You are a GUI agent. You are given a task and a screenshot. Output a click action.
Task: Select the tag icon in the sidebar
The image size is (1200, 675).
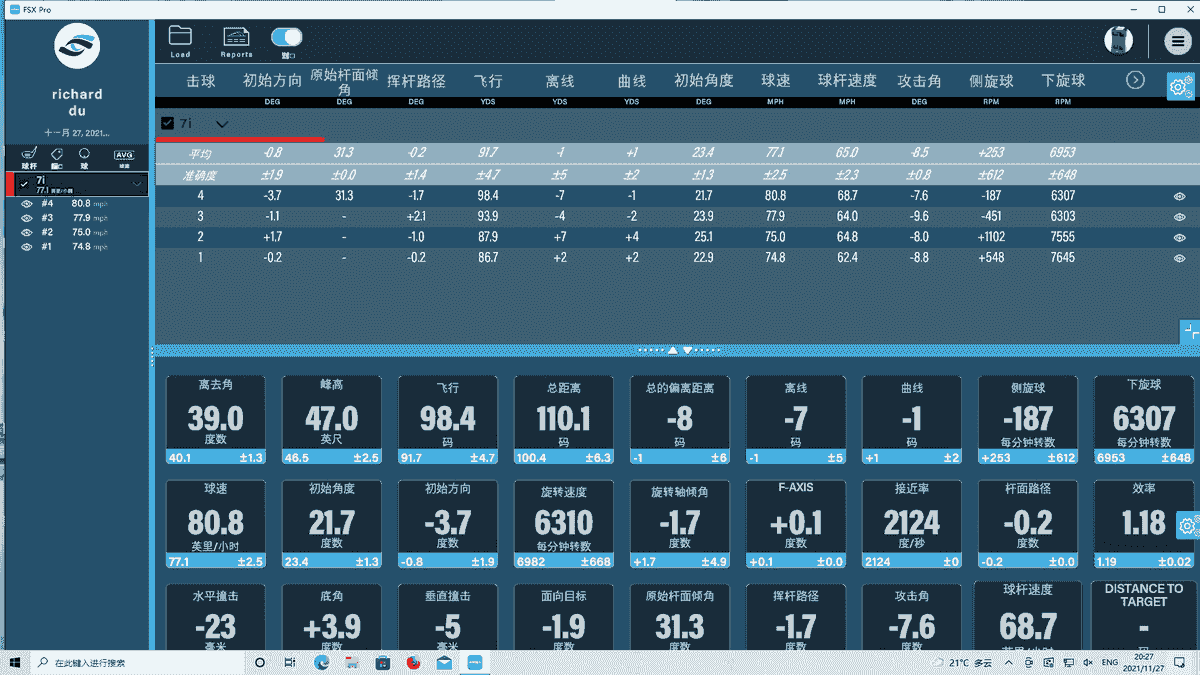[x=57, y=157]
